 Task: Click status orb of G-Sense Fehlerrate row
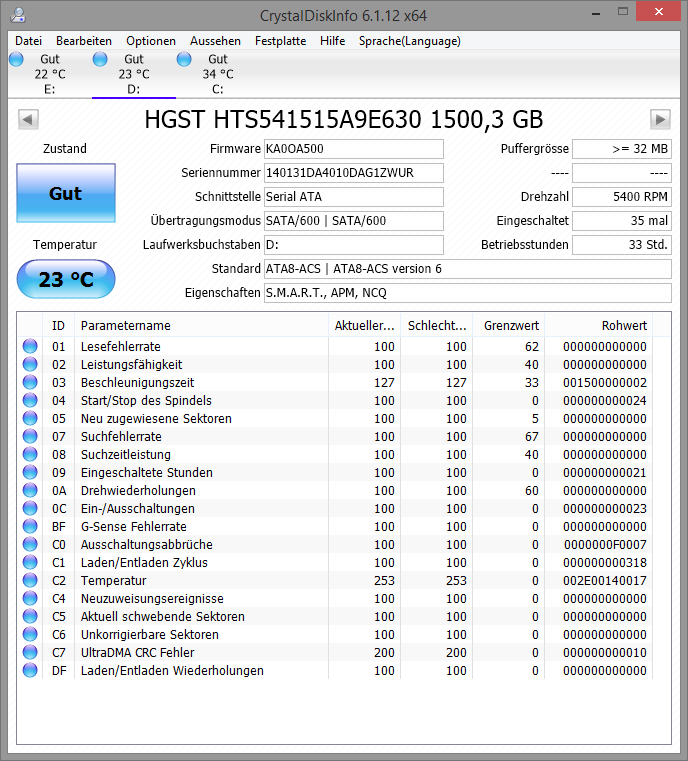30,526
